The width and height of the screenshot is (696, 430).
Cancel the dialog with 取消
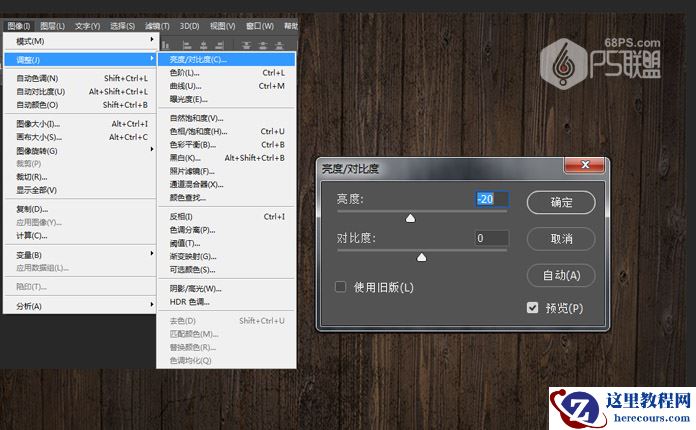[x=561, y=239]
